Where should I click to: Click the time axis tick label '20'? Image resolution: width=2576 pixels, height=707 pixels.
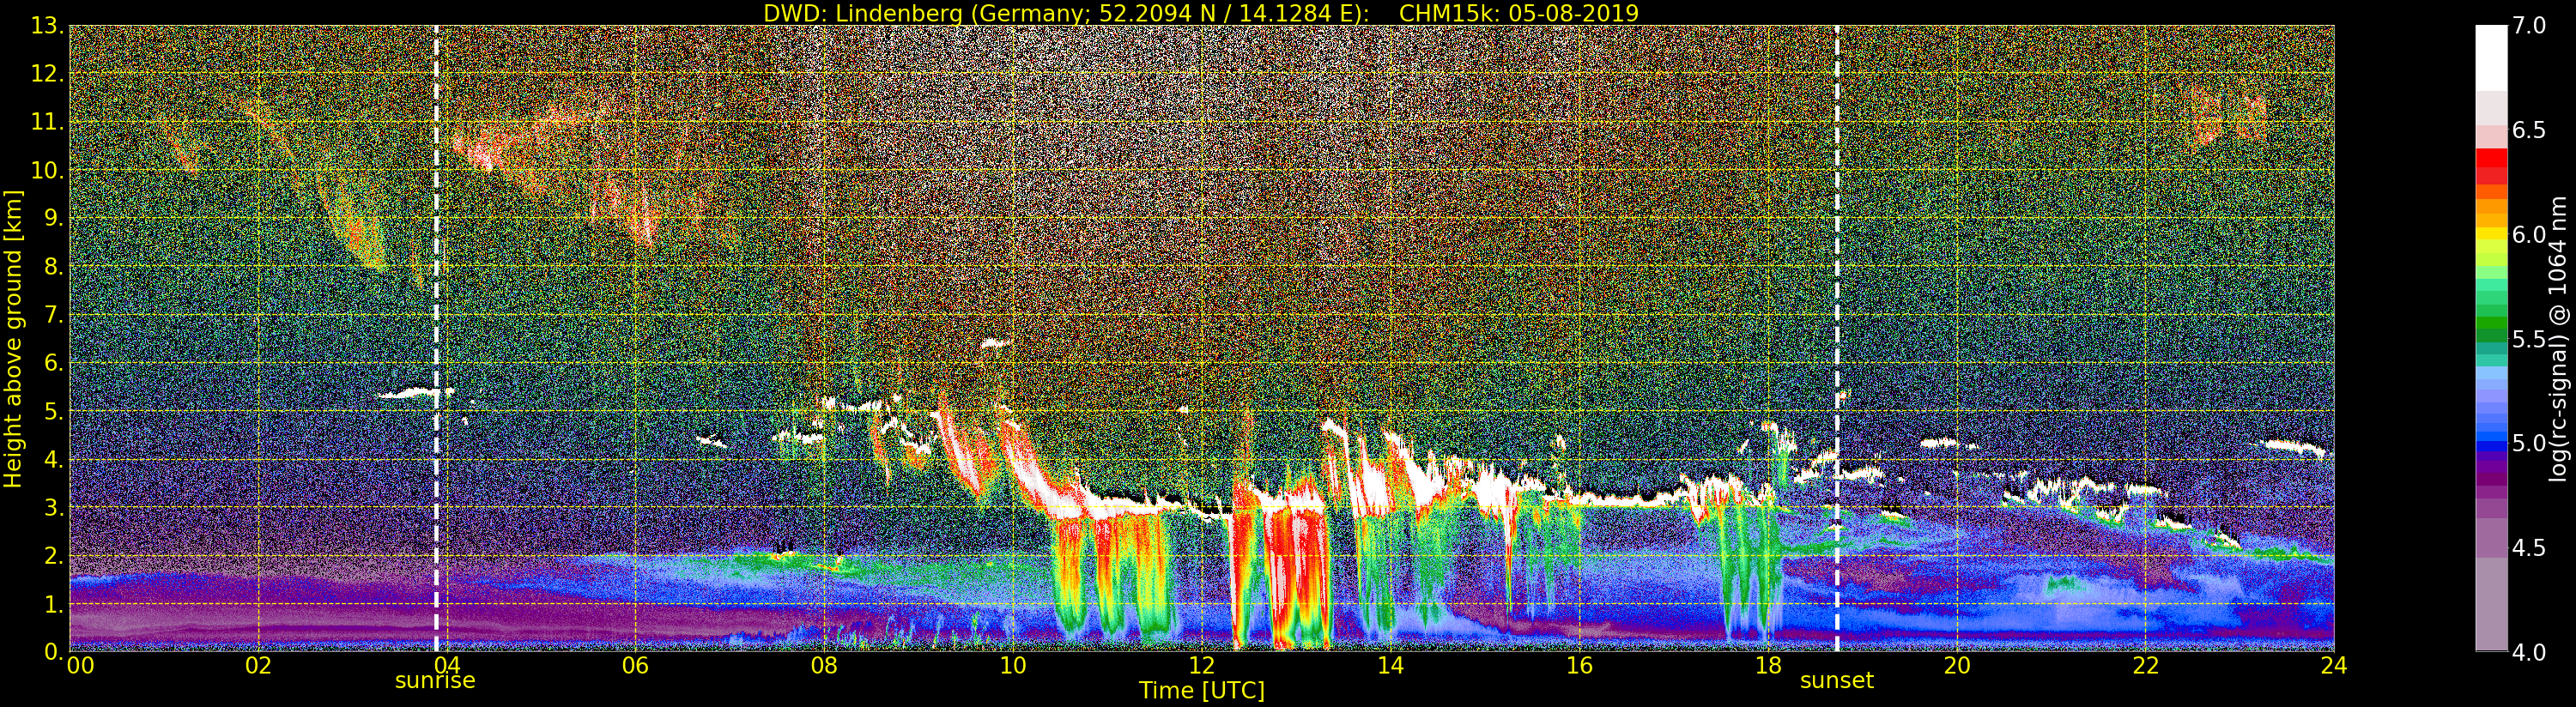pos(1957,665)
